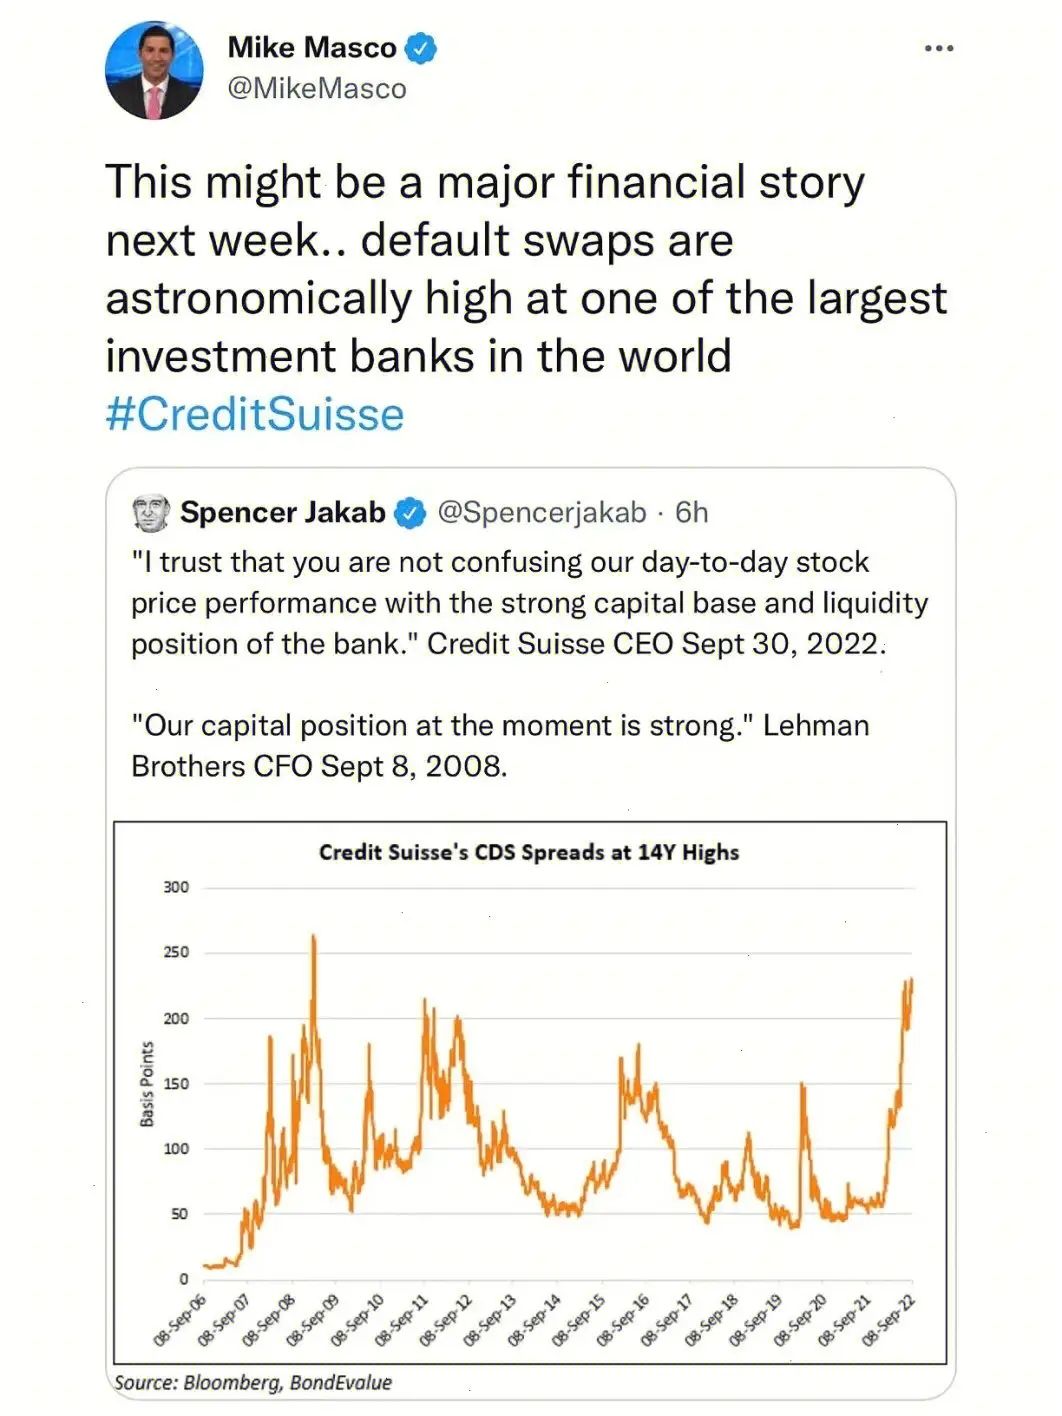This screenshot has width=1062, height=1416.
Task: Click the 08-Sep-22 date label on chart
Action: click(x=890, y=1320)
